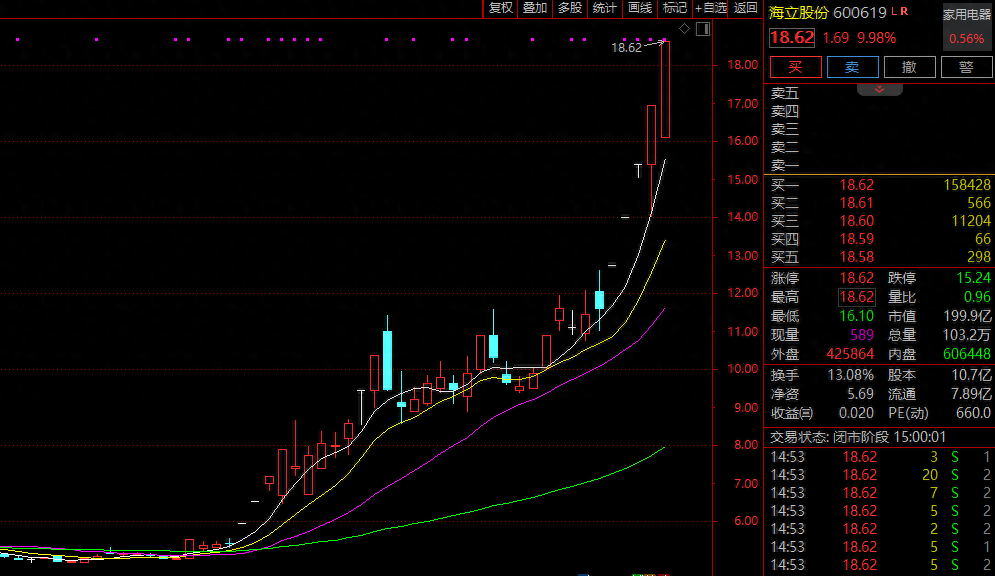995x576 pixels.
Task: Click the current price 18.62 box
Action: [x=792, y=38]
